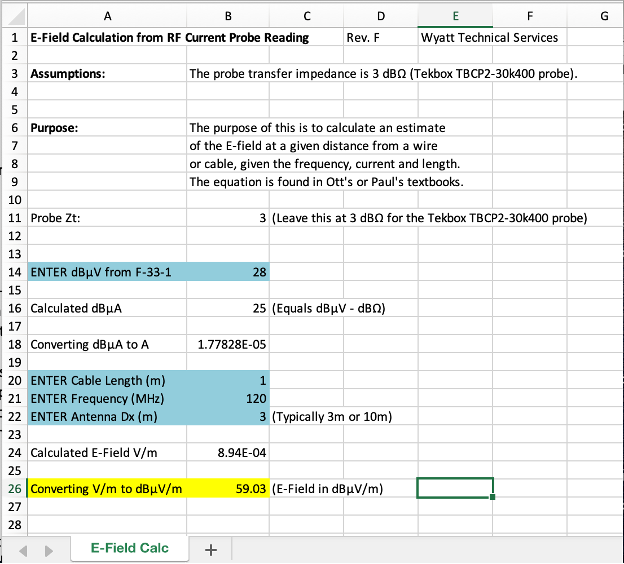Image resolution: width=624 pixels, height=564 pixels.
Task: Open the E-Field Calc sheet tab
Action: pos(130,548)
